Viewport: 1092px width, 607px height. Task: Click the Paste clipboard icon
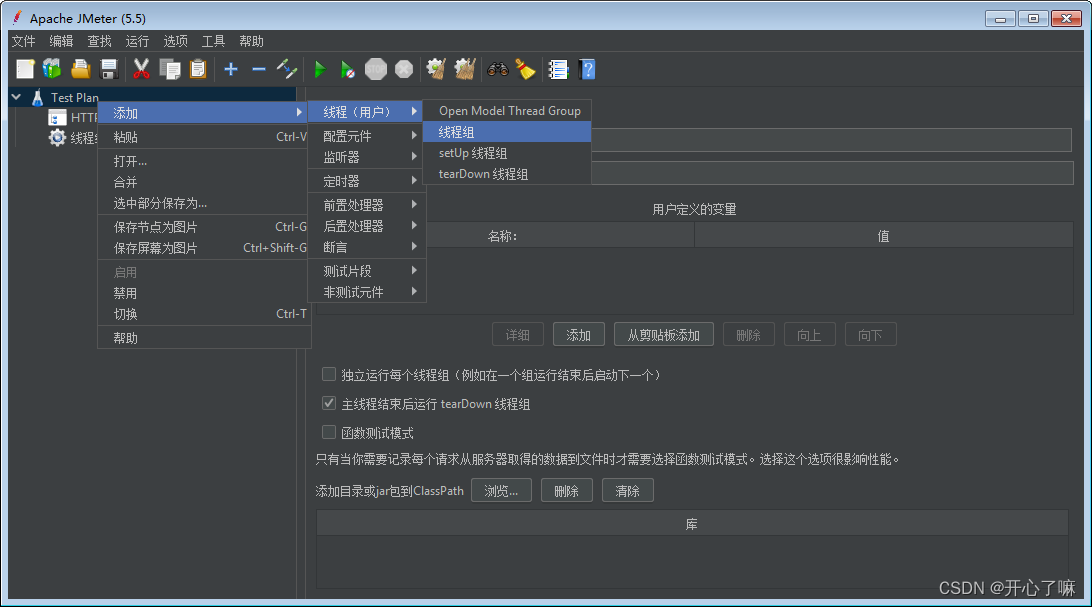[198, 69]
